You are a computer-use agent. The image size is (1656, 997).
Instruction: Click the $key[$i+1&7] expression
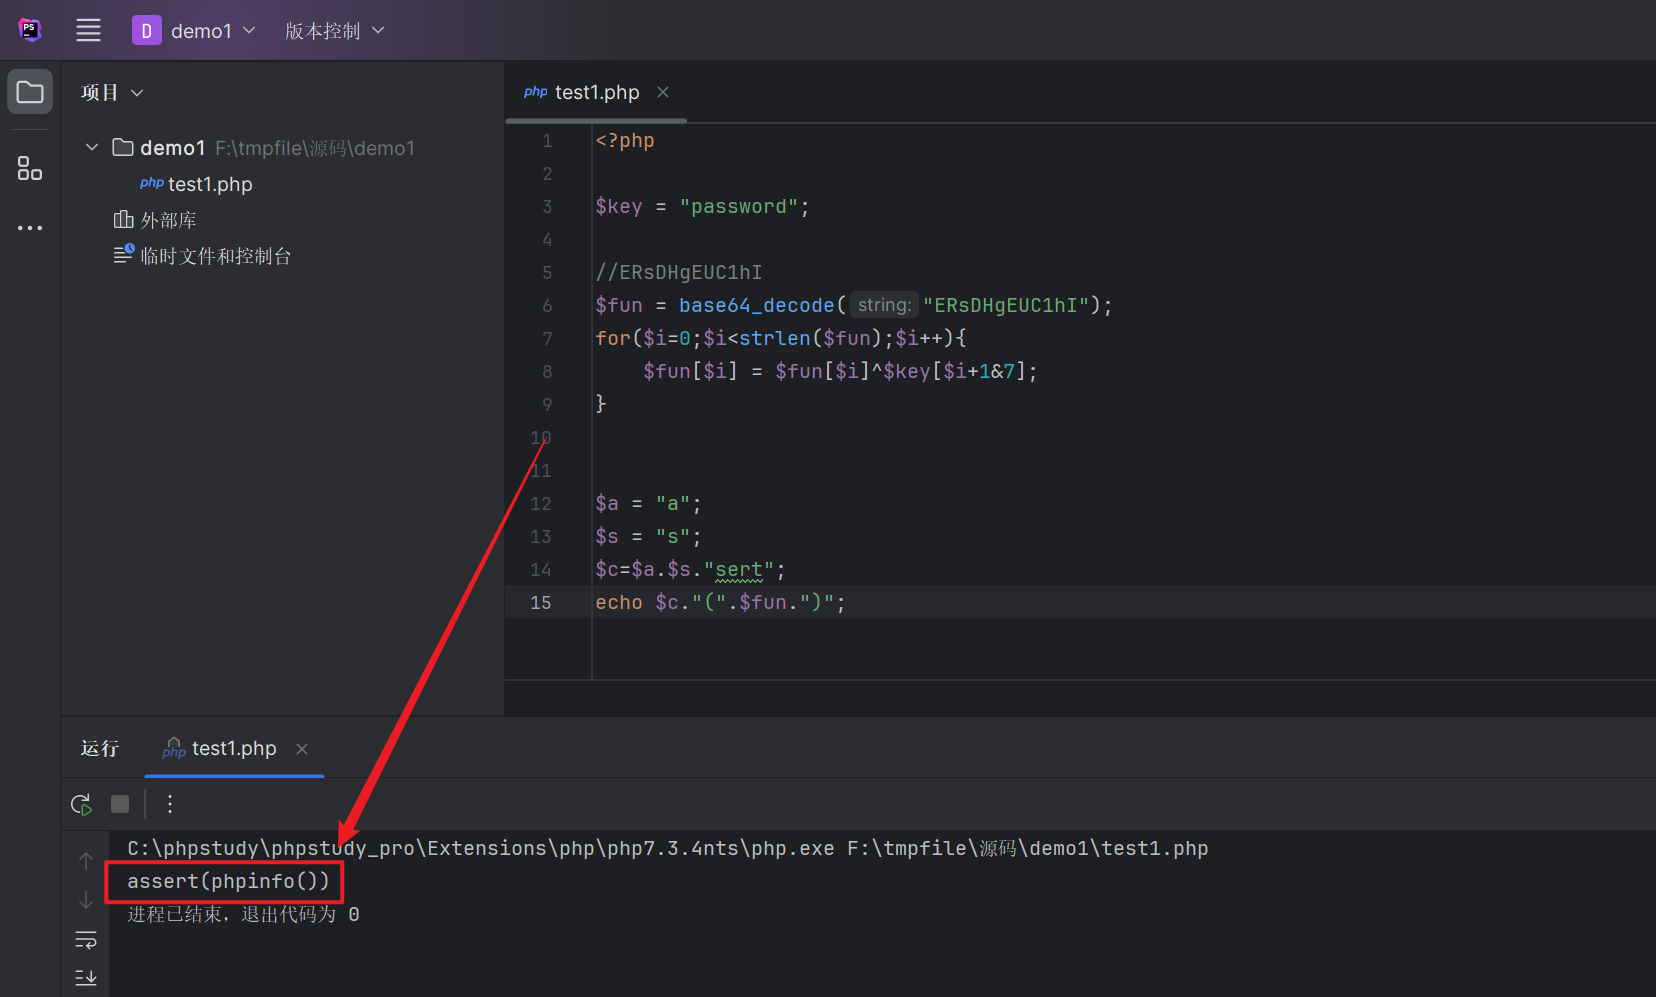(955, 371)
